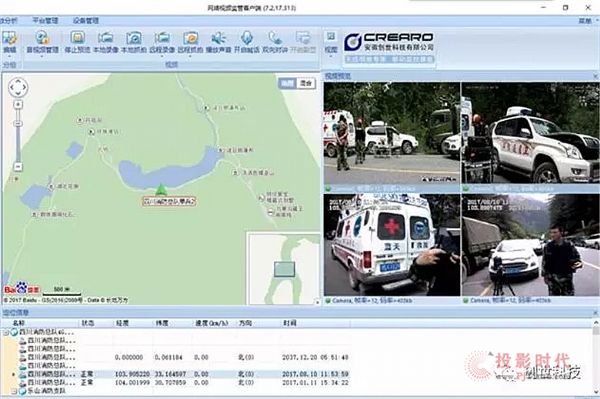Open the dropdown arrow under 音视频管理
600x399 pixels.
[42, 56]
